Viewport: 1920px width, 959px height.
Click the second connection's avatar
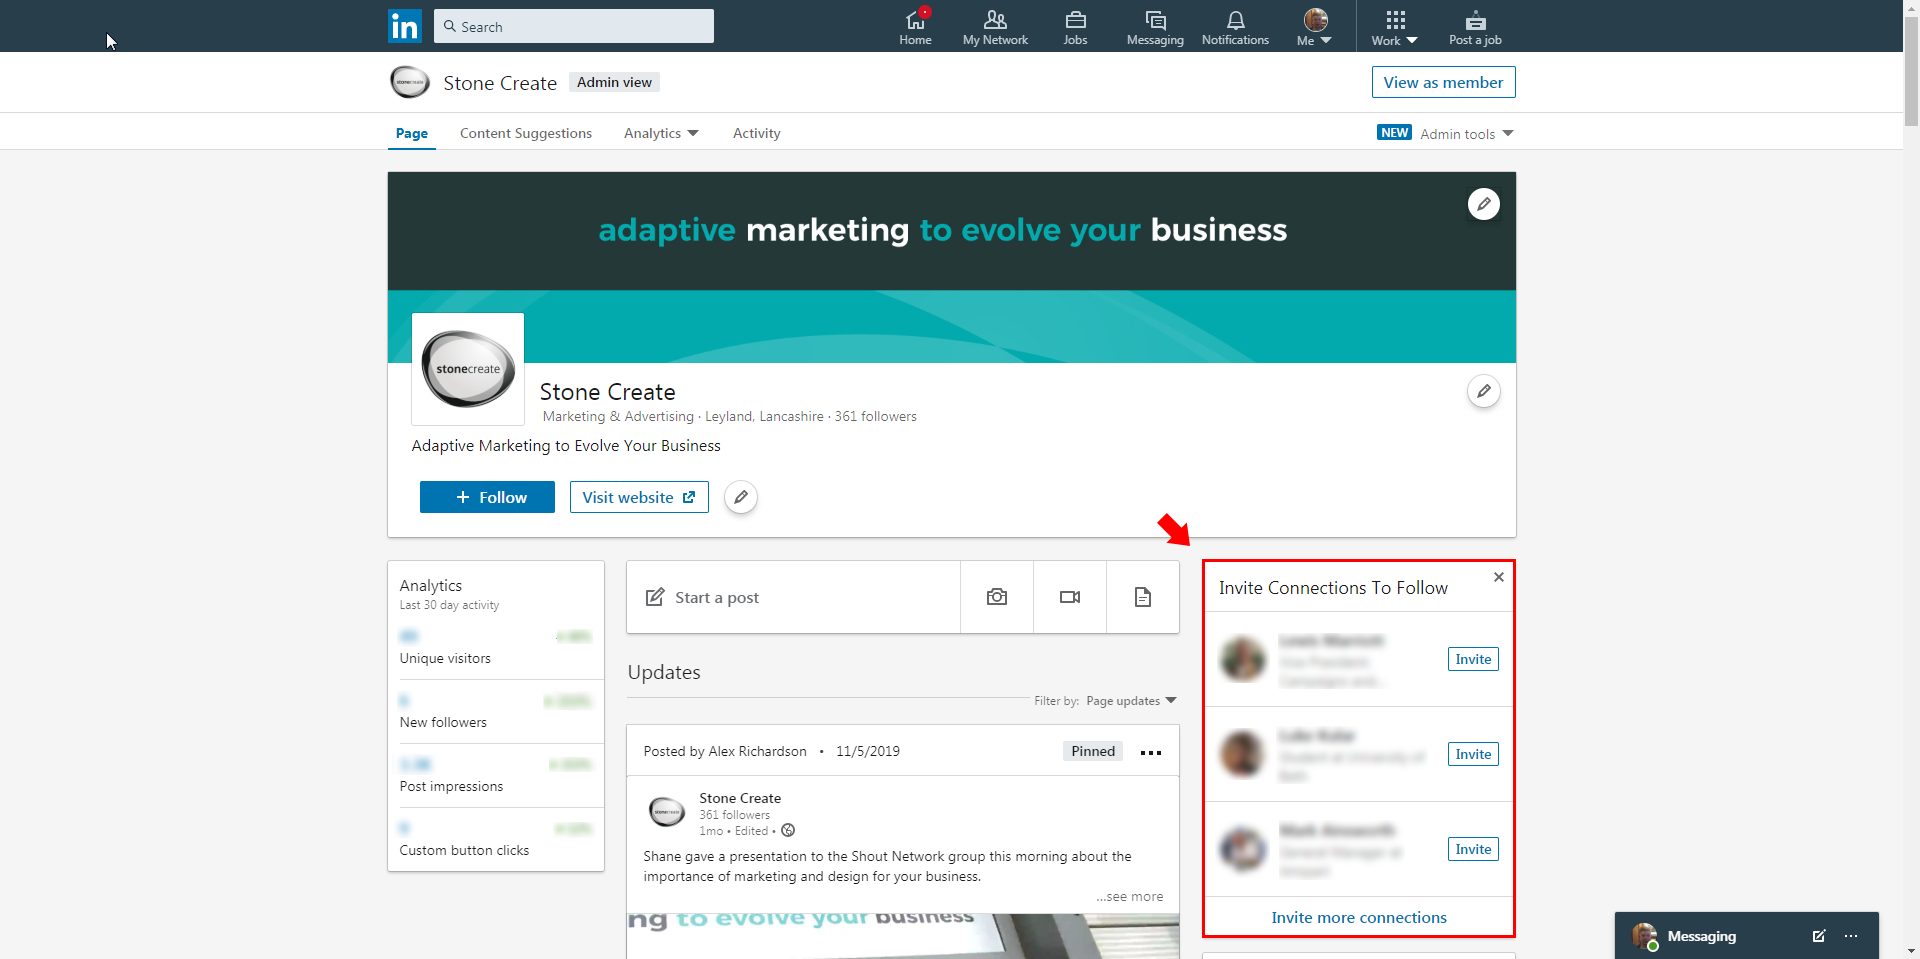tap(1243, 754)
